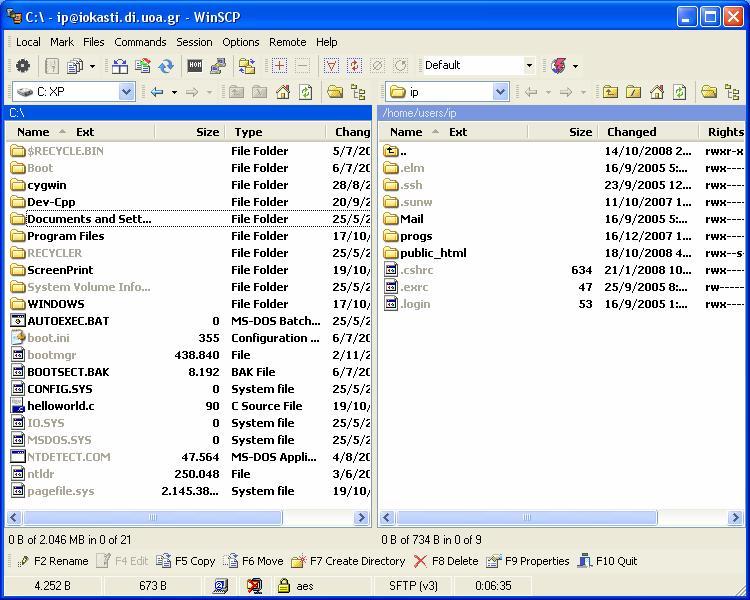Open Preferences with the gear icon
Image resolution: width=750 pixels, height=600 pixels.
(23, 66)
